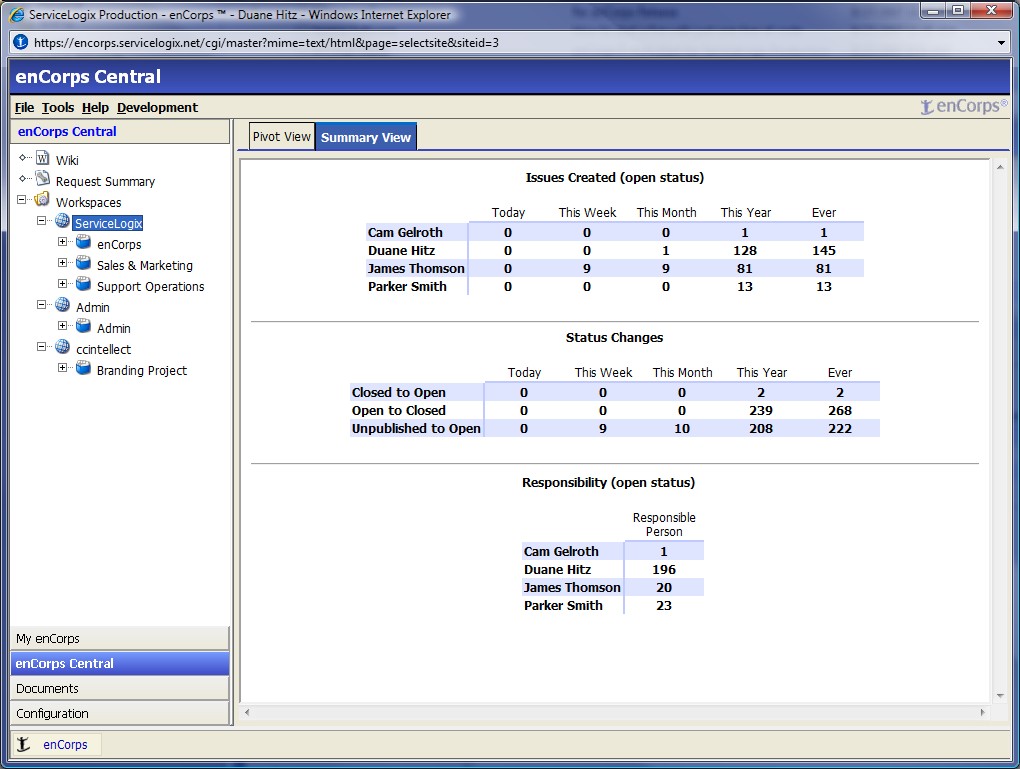Image resolution: width=1020 pixels, height=769 pixels.
Task: Open the File menu
Action: (x=24, y=107)
